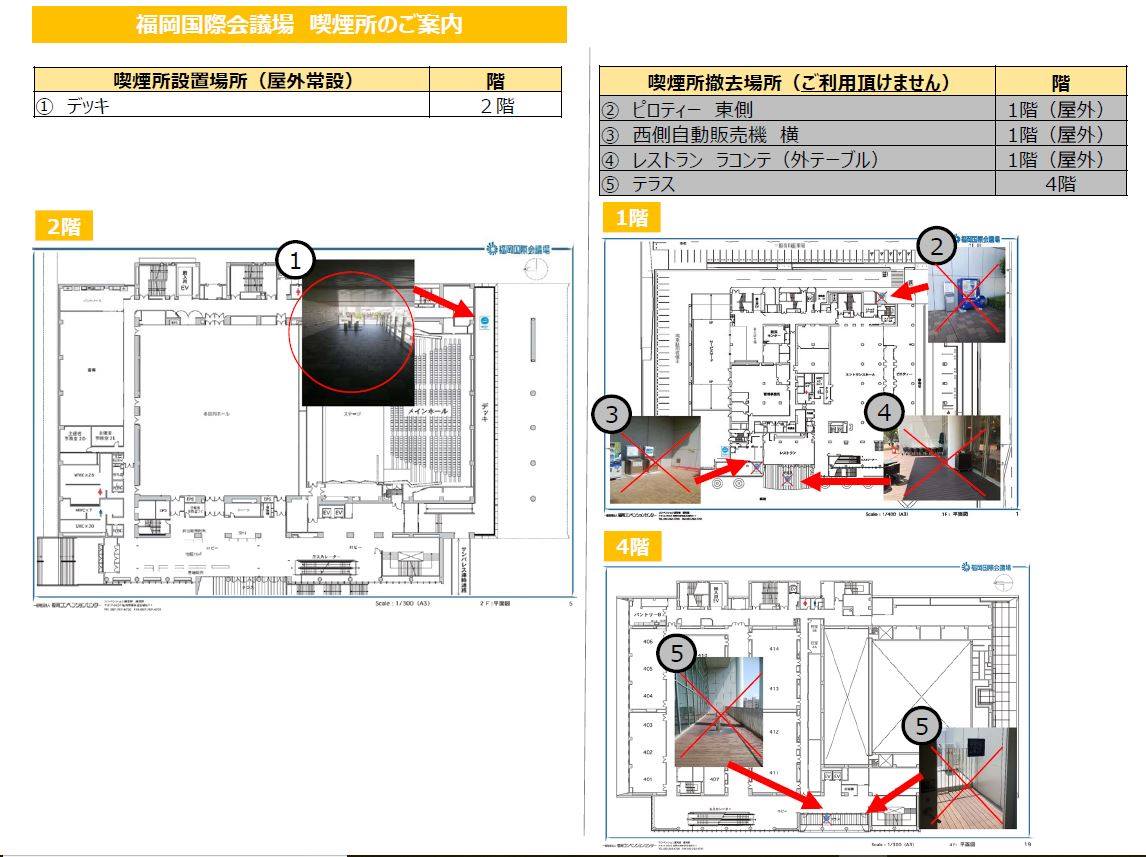Click the 2F：平面図 caption
Screen dimensions: 1146x857
[495, 603]
